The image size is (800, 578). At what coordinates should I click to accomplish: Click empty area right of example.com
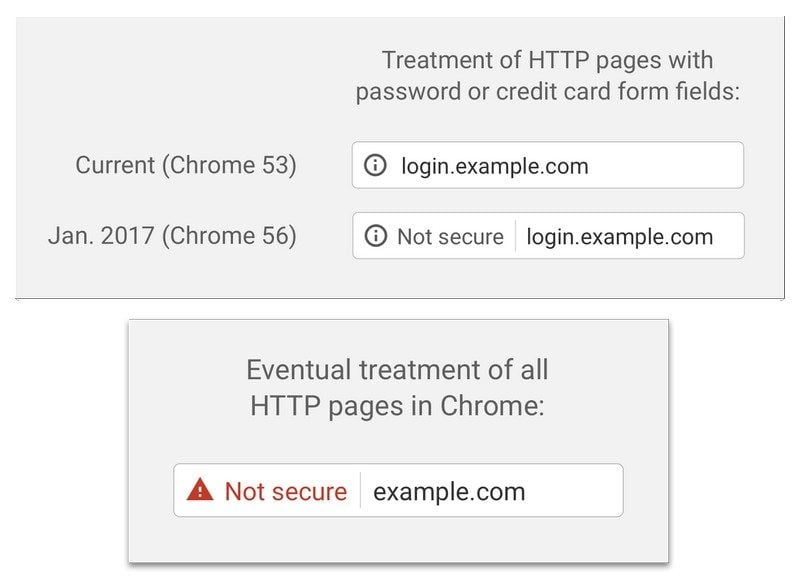[x=574, y=490]
